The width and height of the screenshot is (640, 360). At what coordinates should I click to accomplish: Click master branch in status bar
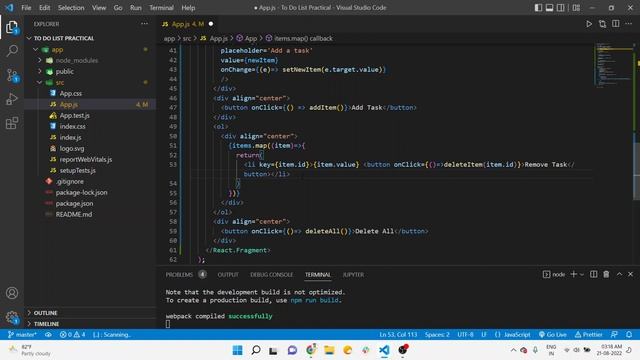[x=22, y=334]
